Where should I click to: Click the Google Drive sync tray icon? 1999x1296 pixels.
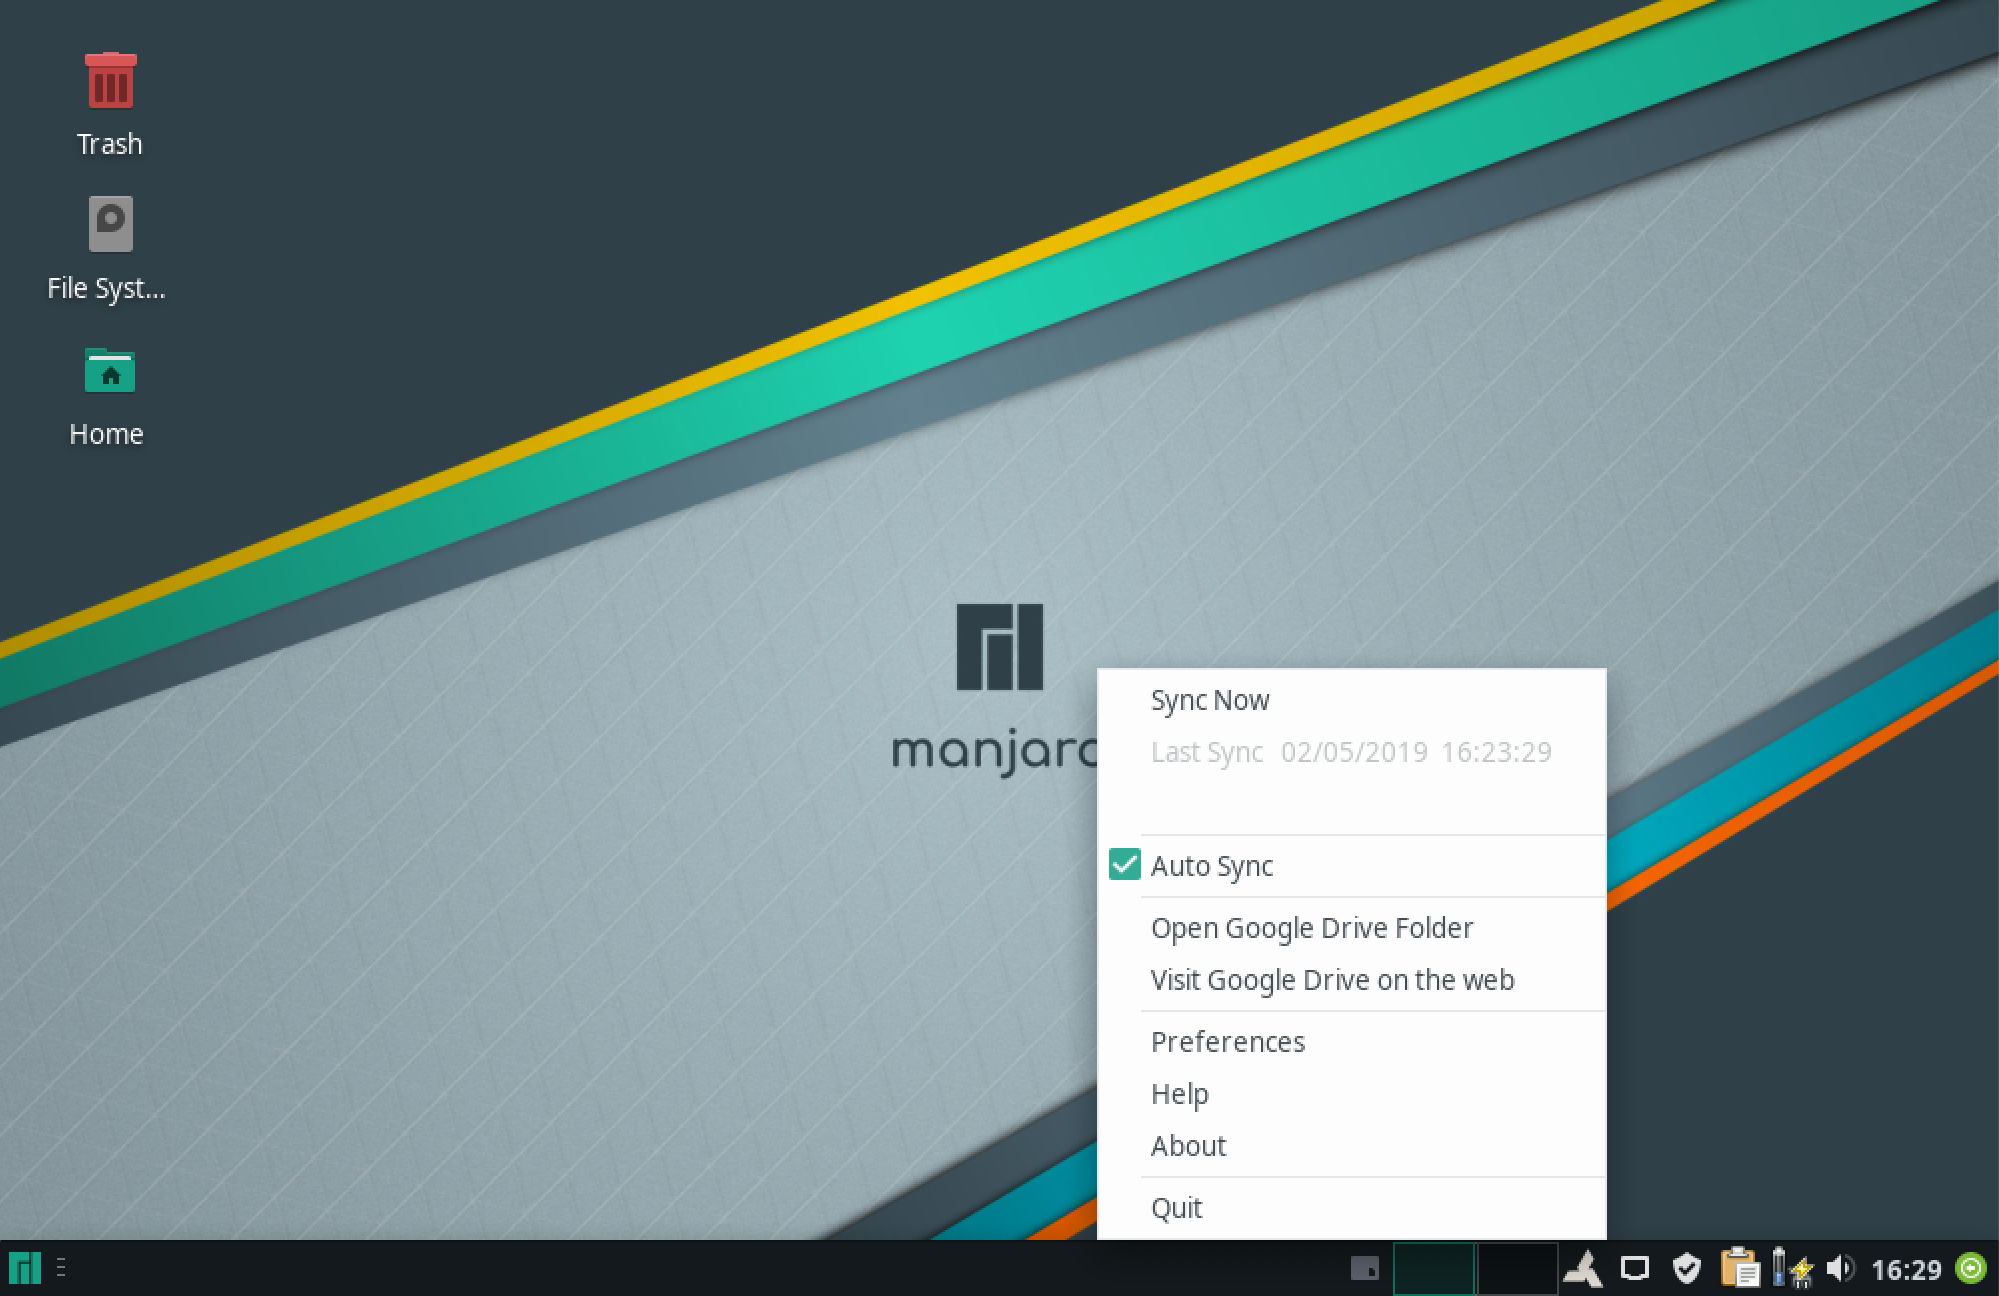[x=1583, y=1268]
